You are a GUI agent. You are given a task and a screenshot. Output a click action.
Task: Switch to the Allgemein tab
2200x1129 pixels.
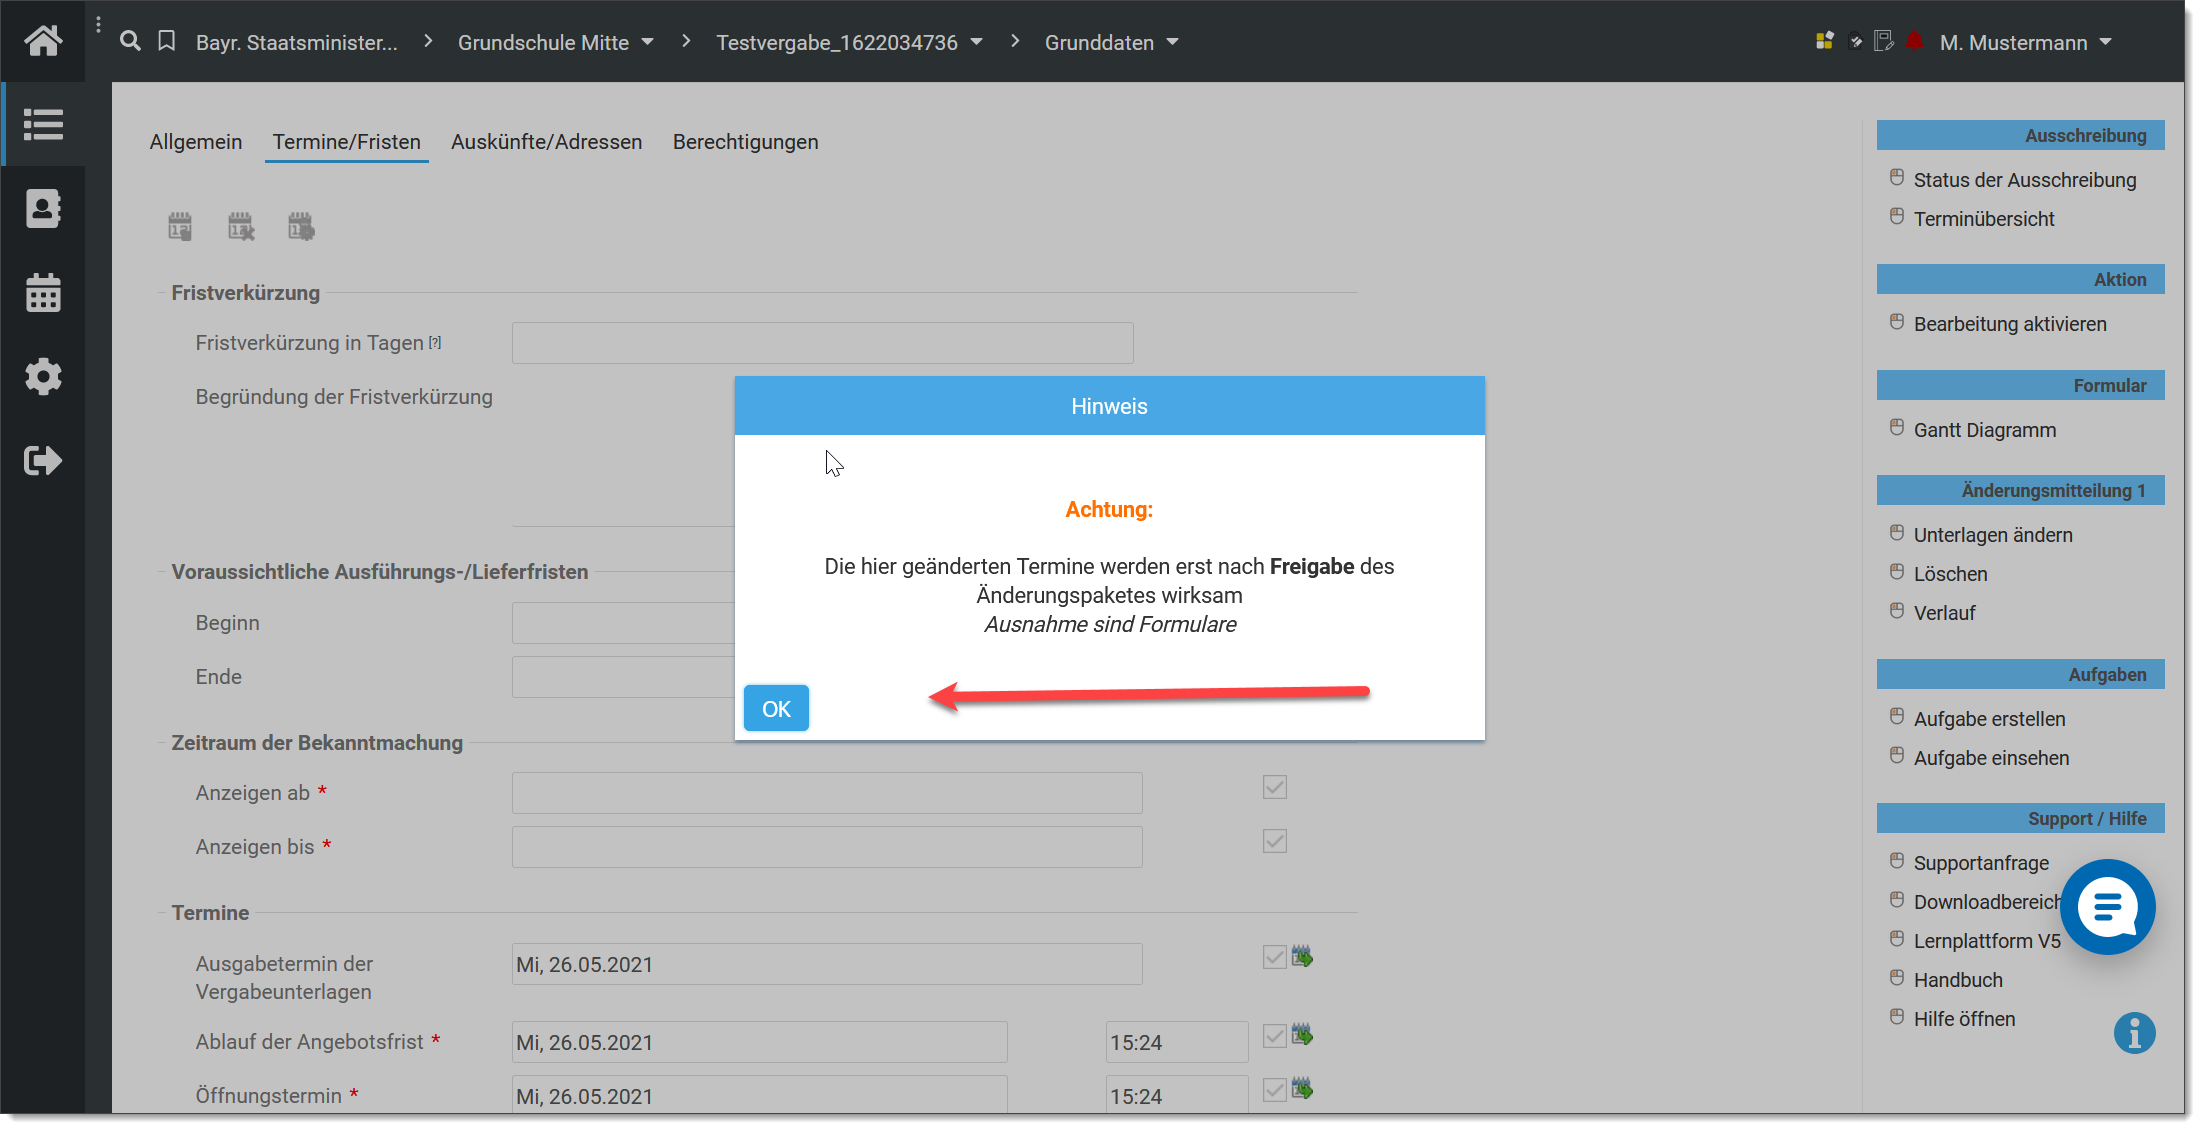[196, 142]
